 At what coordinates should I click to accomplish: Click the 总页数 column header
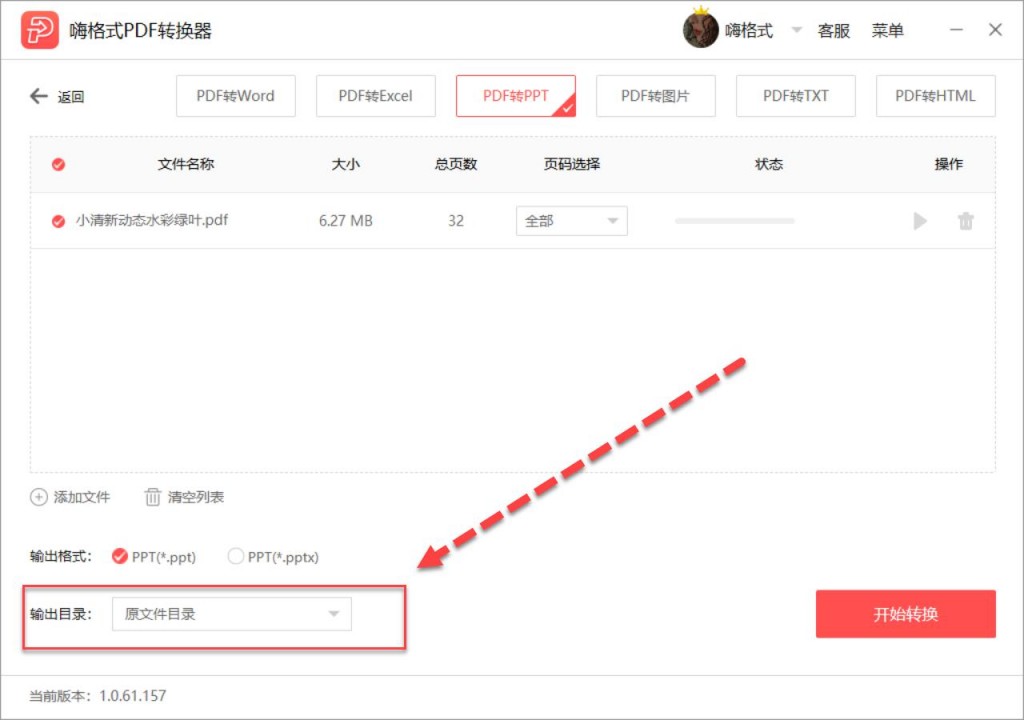tap(456, 164)
